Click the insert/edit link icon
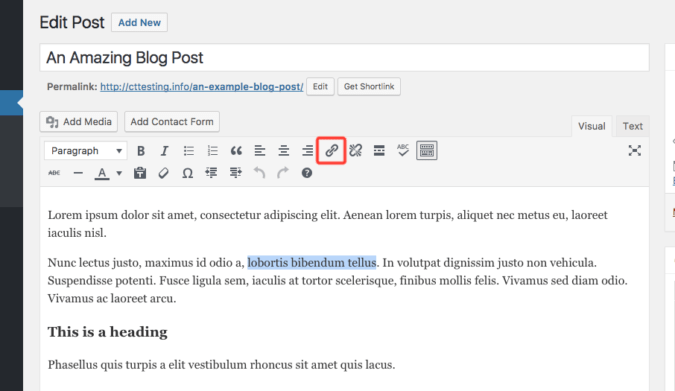This screenshot has width=675, height=391. point(331,150)
